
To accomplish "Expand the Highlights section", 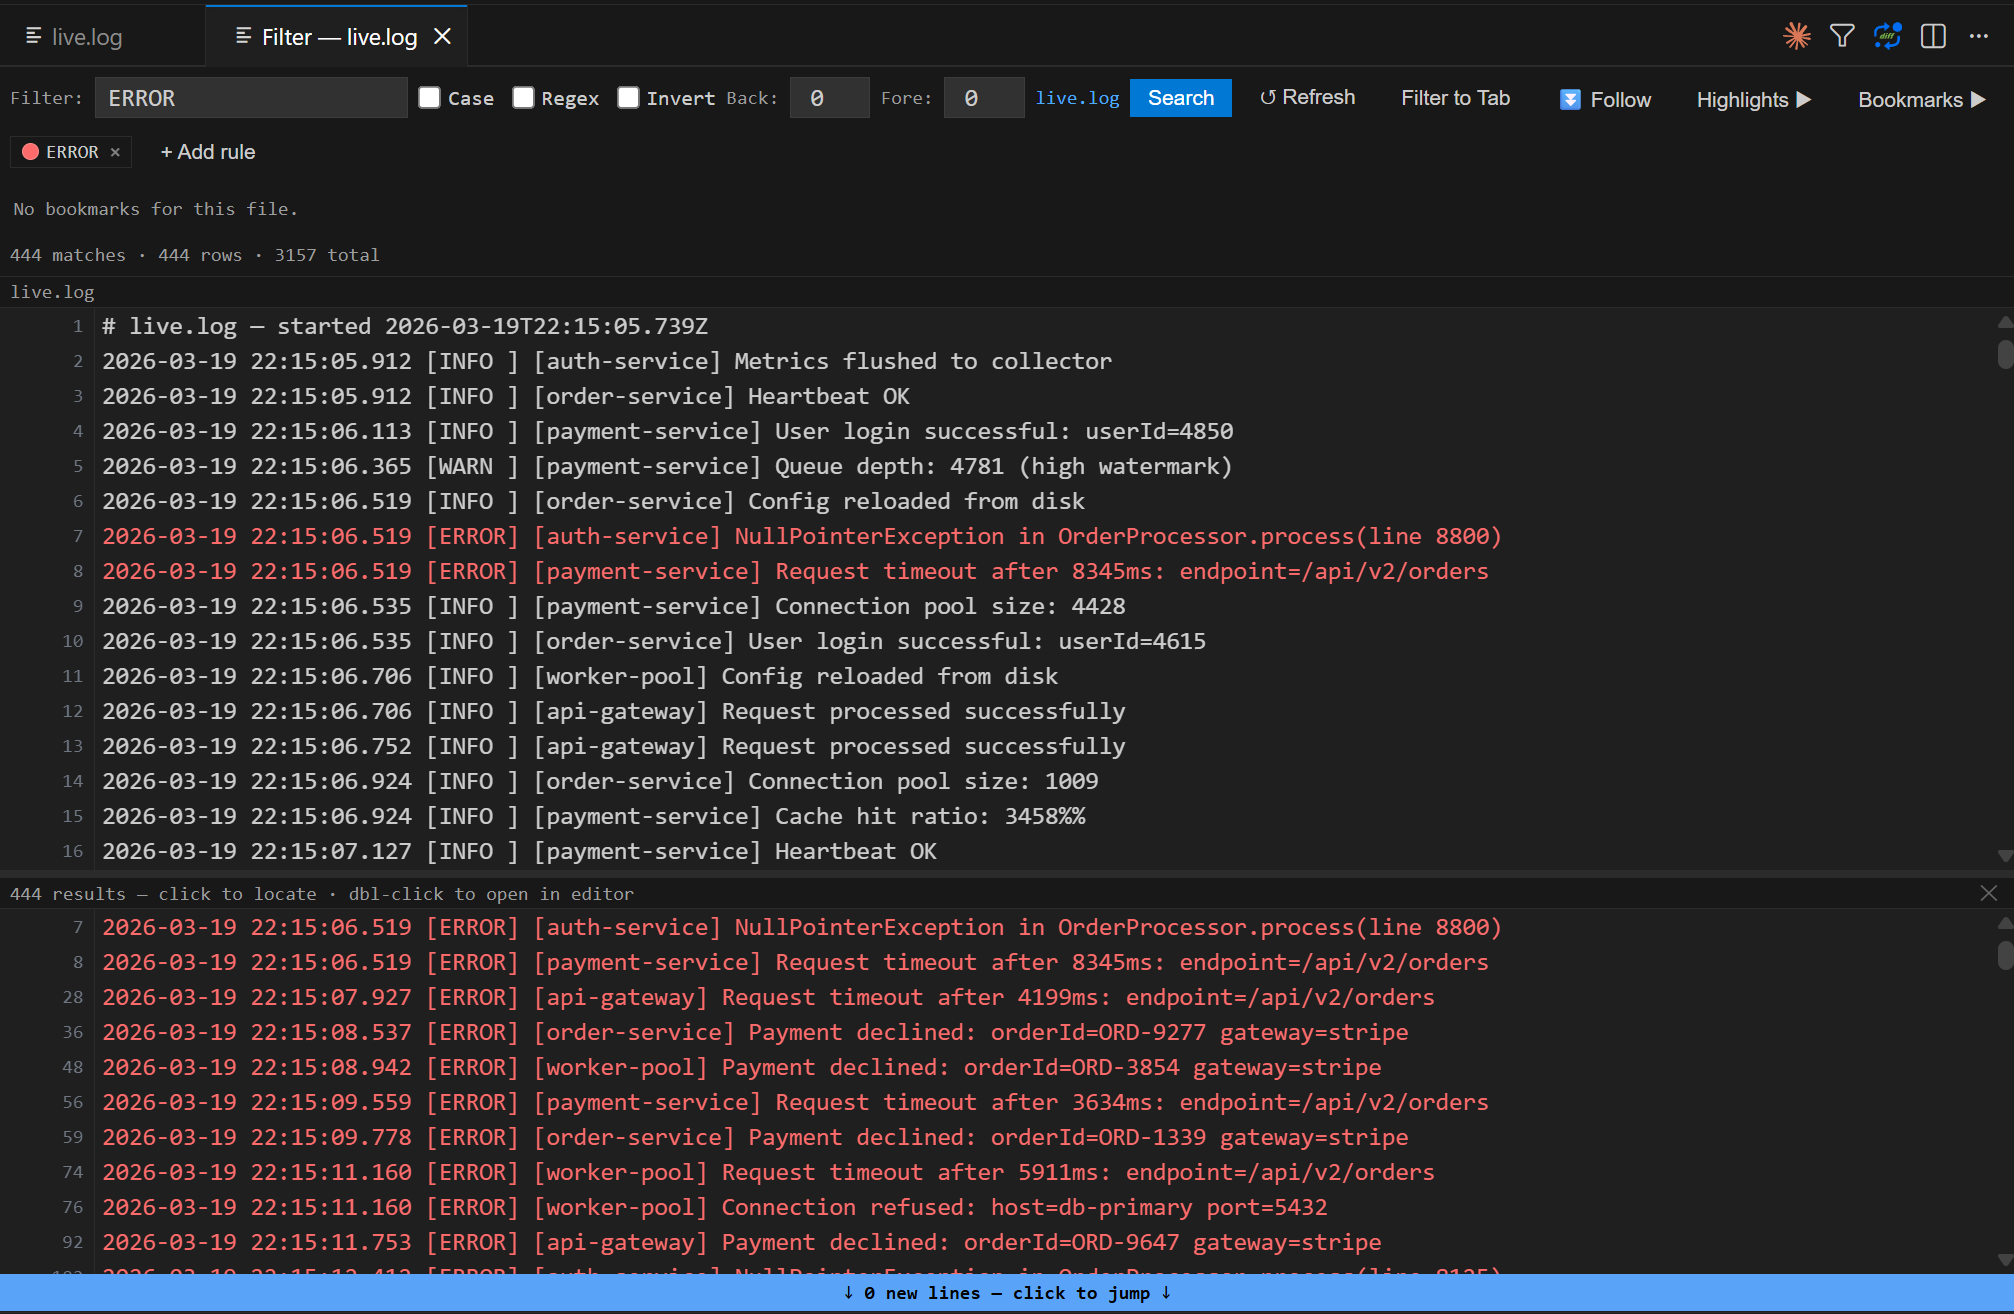I will pyautogui.click(x=1754, y=99).
